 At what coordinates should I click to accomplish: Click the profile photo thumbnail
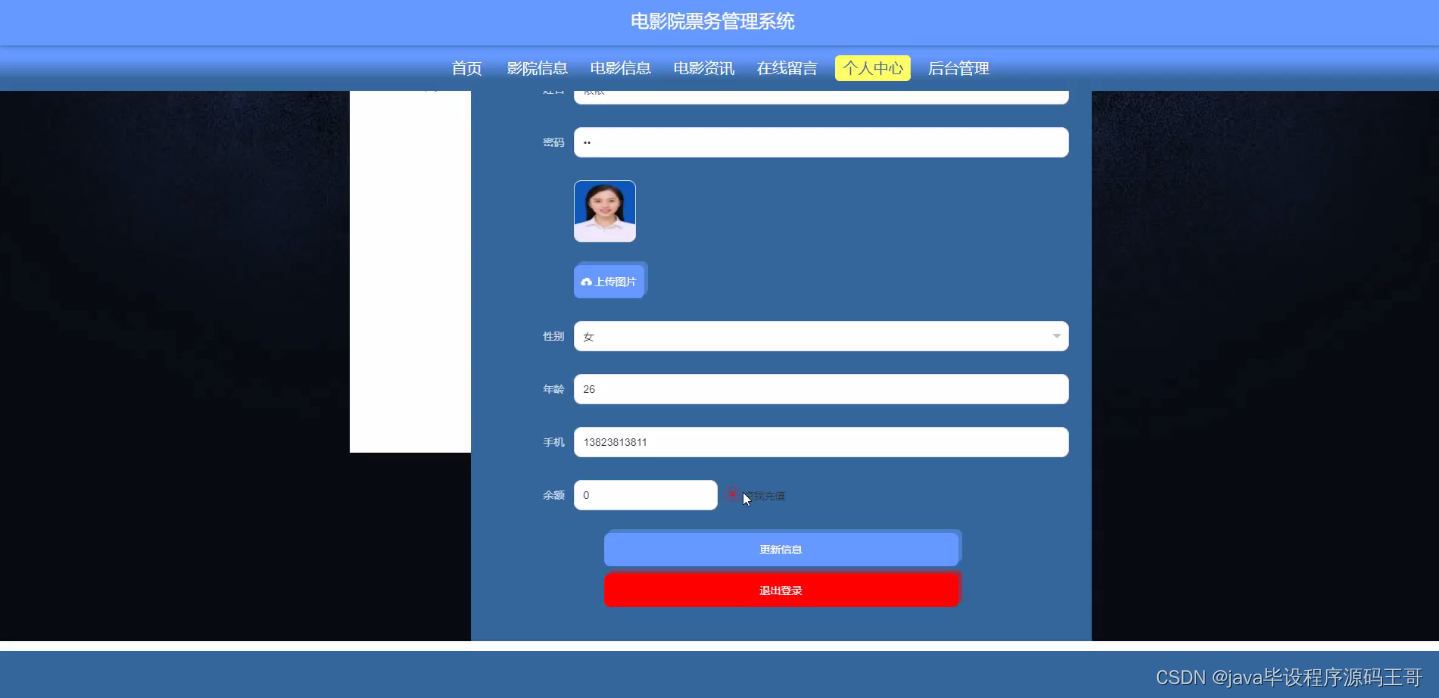pos(605,211)
